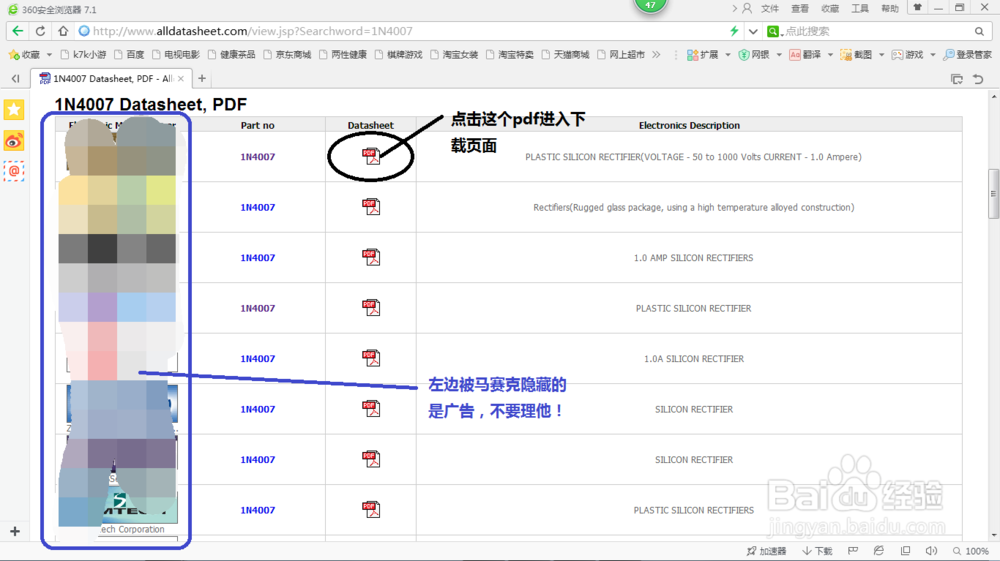
Task: Open PDF for PLASTIC SILICON RECTIFIER(VOLTAGE row
Action: 371,156
